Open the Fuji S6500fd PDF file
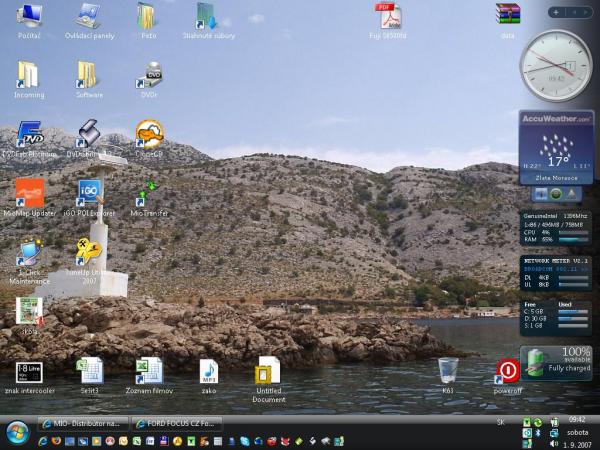Screen dimensions: 600x450 tap(388, 17)
